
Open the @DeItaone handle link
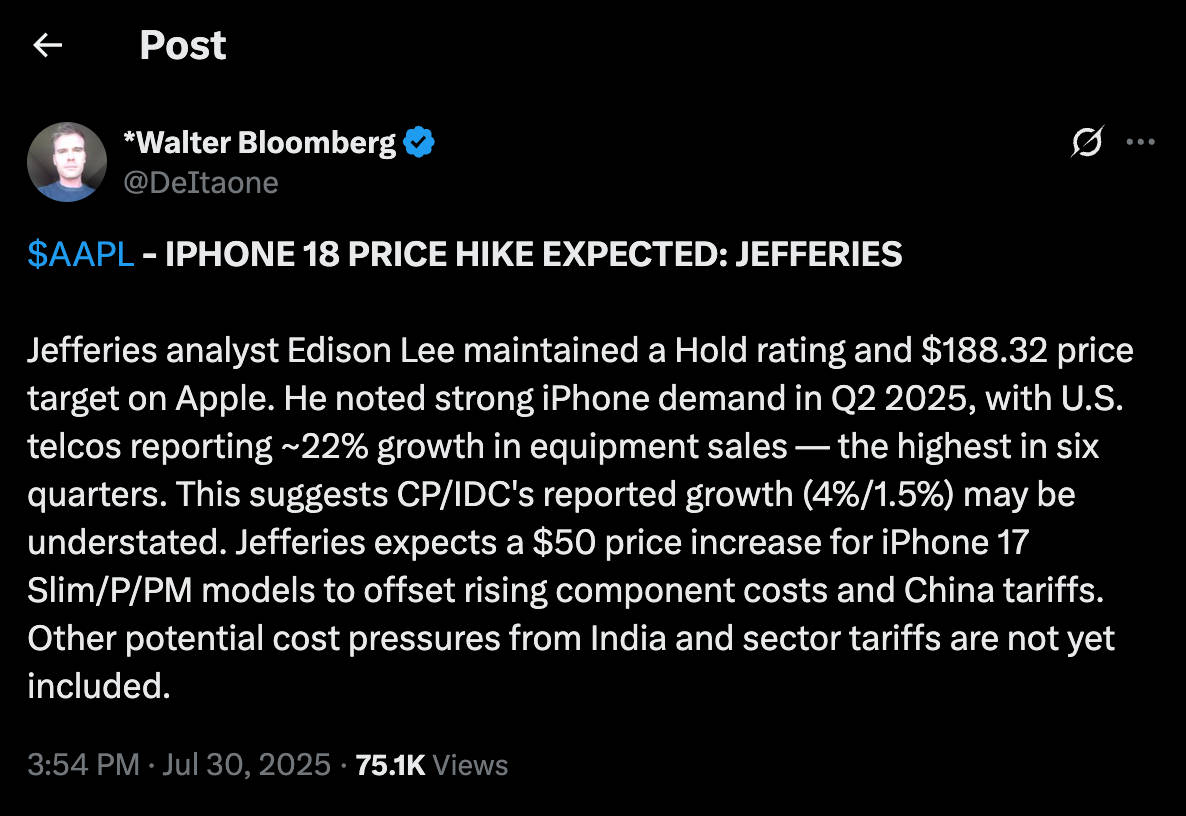click(200, 182)
